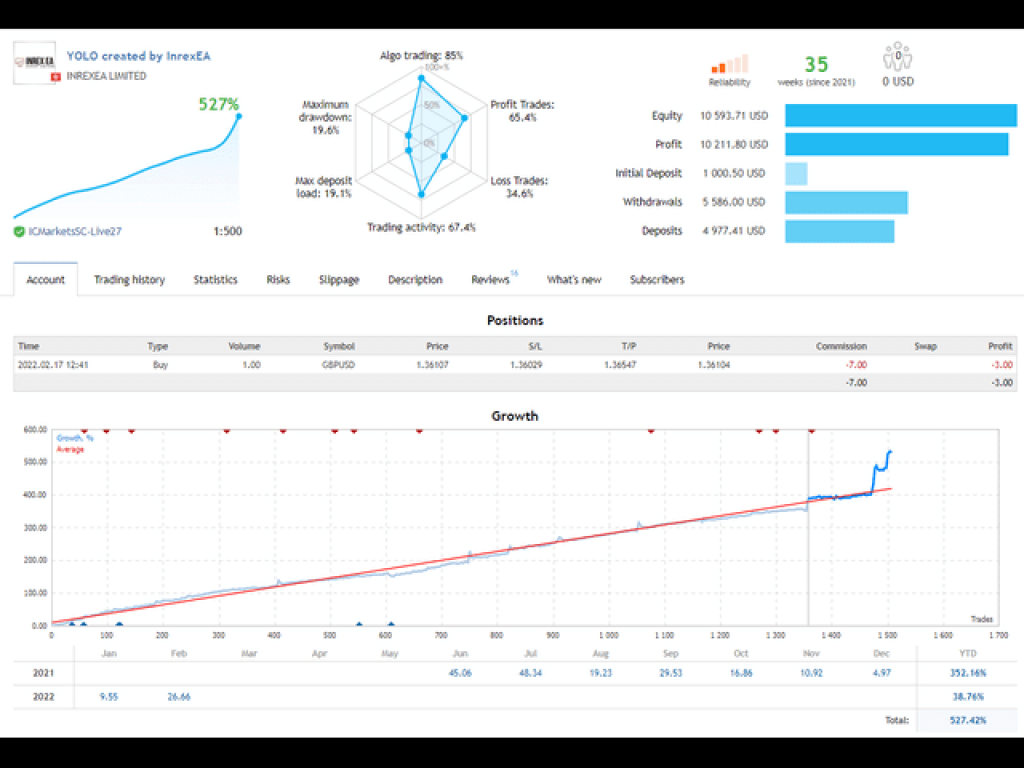Click the orange Reliability bars icon
The width and height of the screenshot is (1024, 768).
[728, 63]
